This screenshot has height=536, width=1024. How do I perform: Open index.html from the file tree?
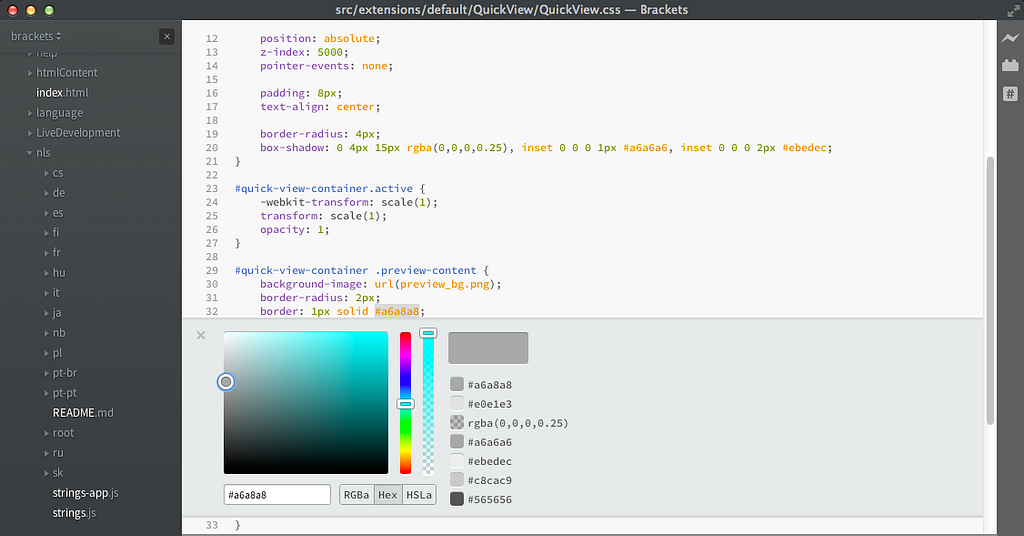pyautogui.click(x=62, y=93)
